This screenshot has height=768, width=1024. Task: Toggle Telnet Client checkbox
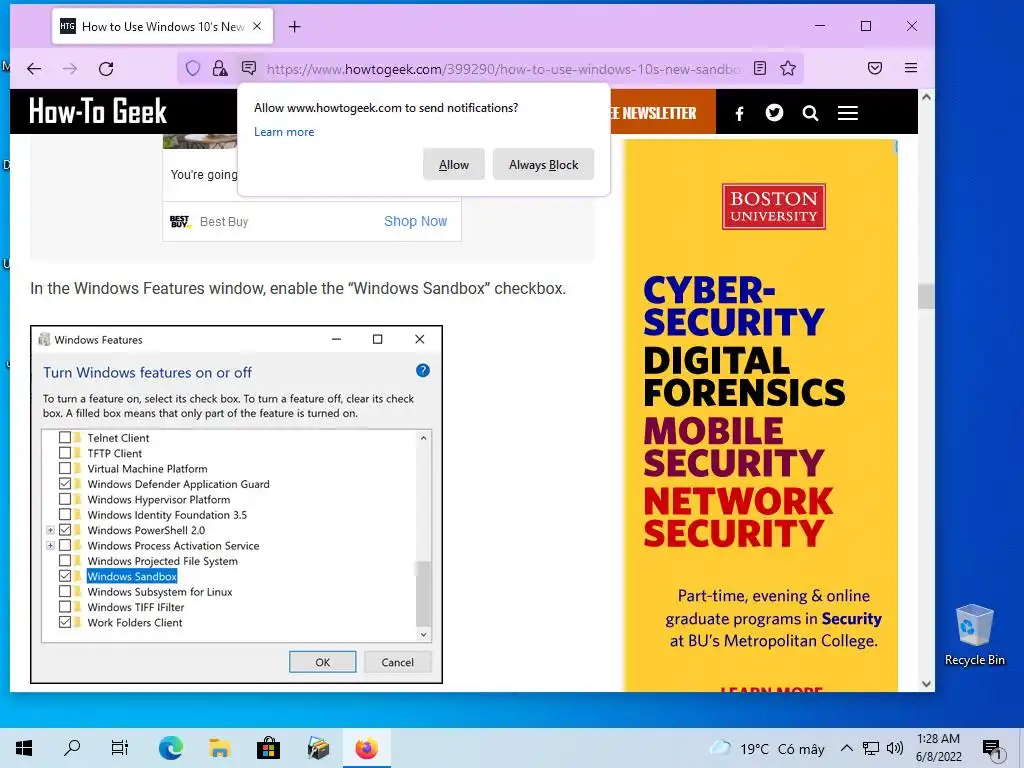point(65,438)
